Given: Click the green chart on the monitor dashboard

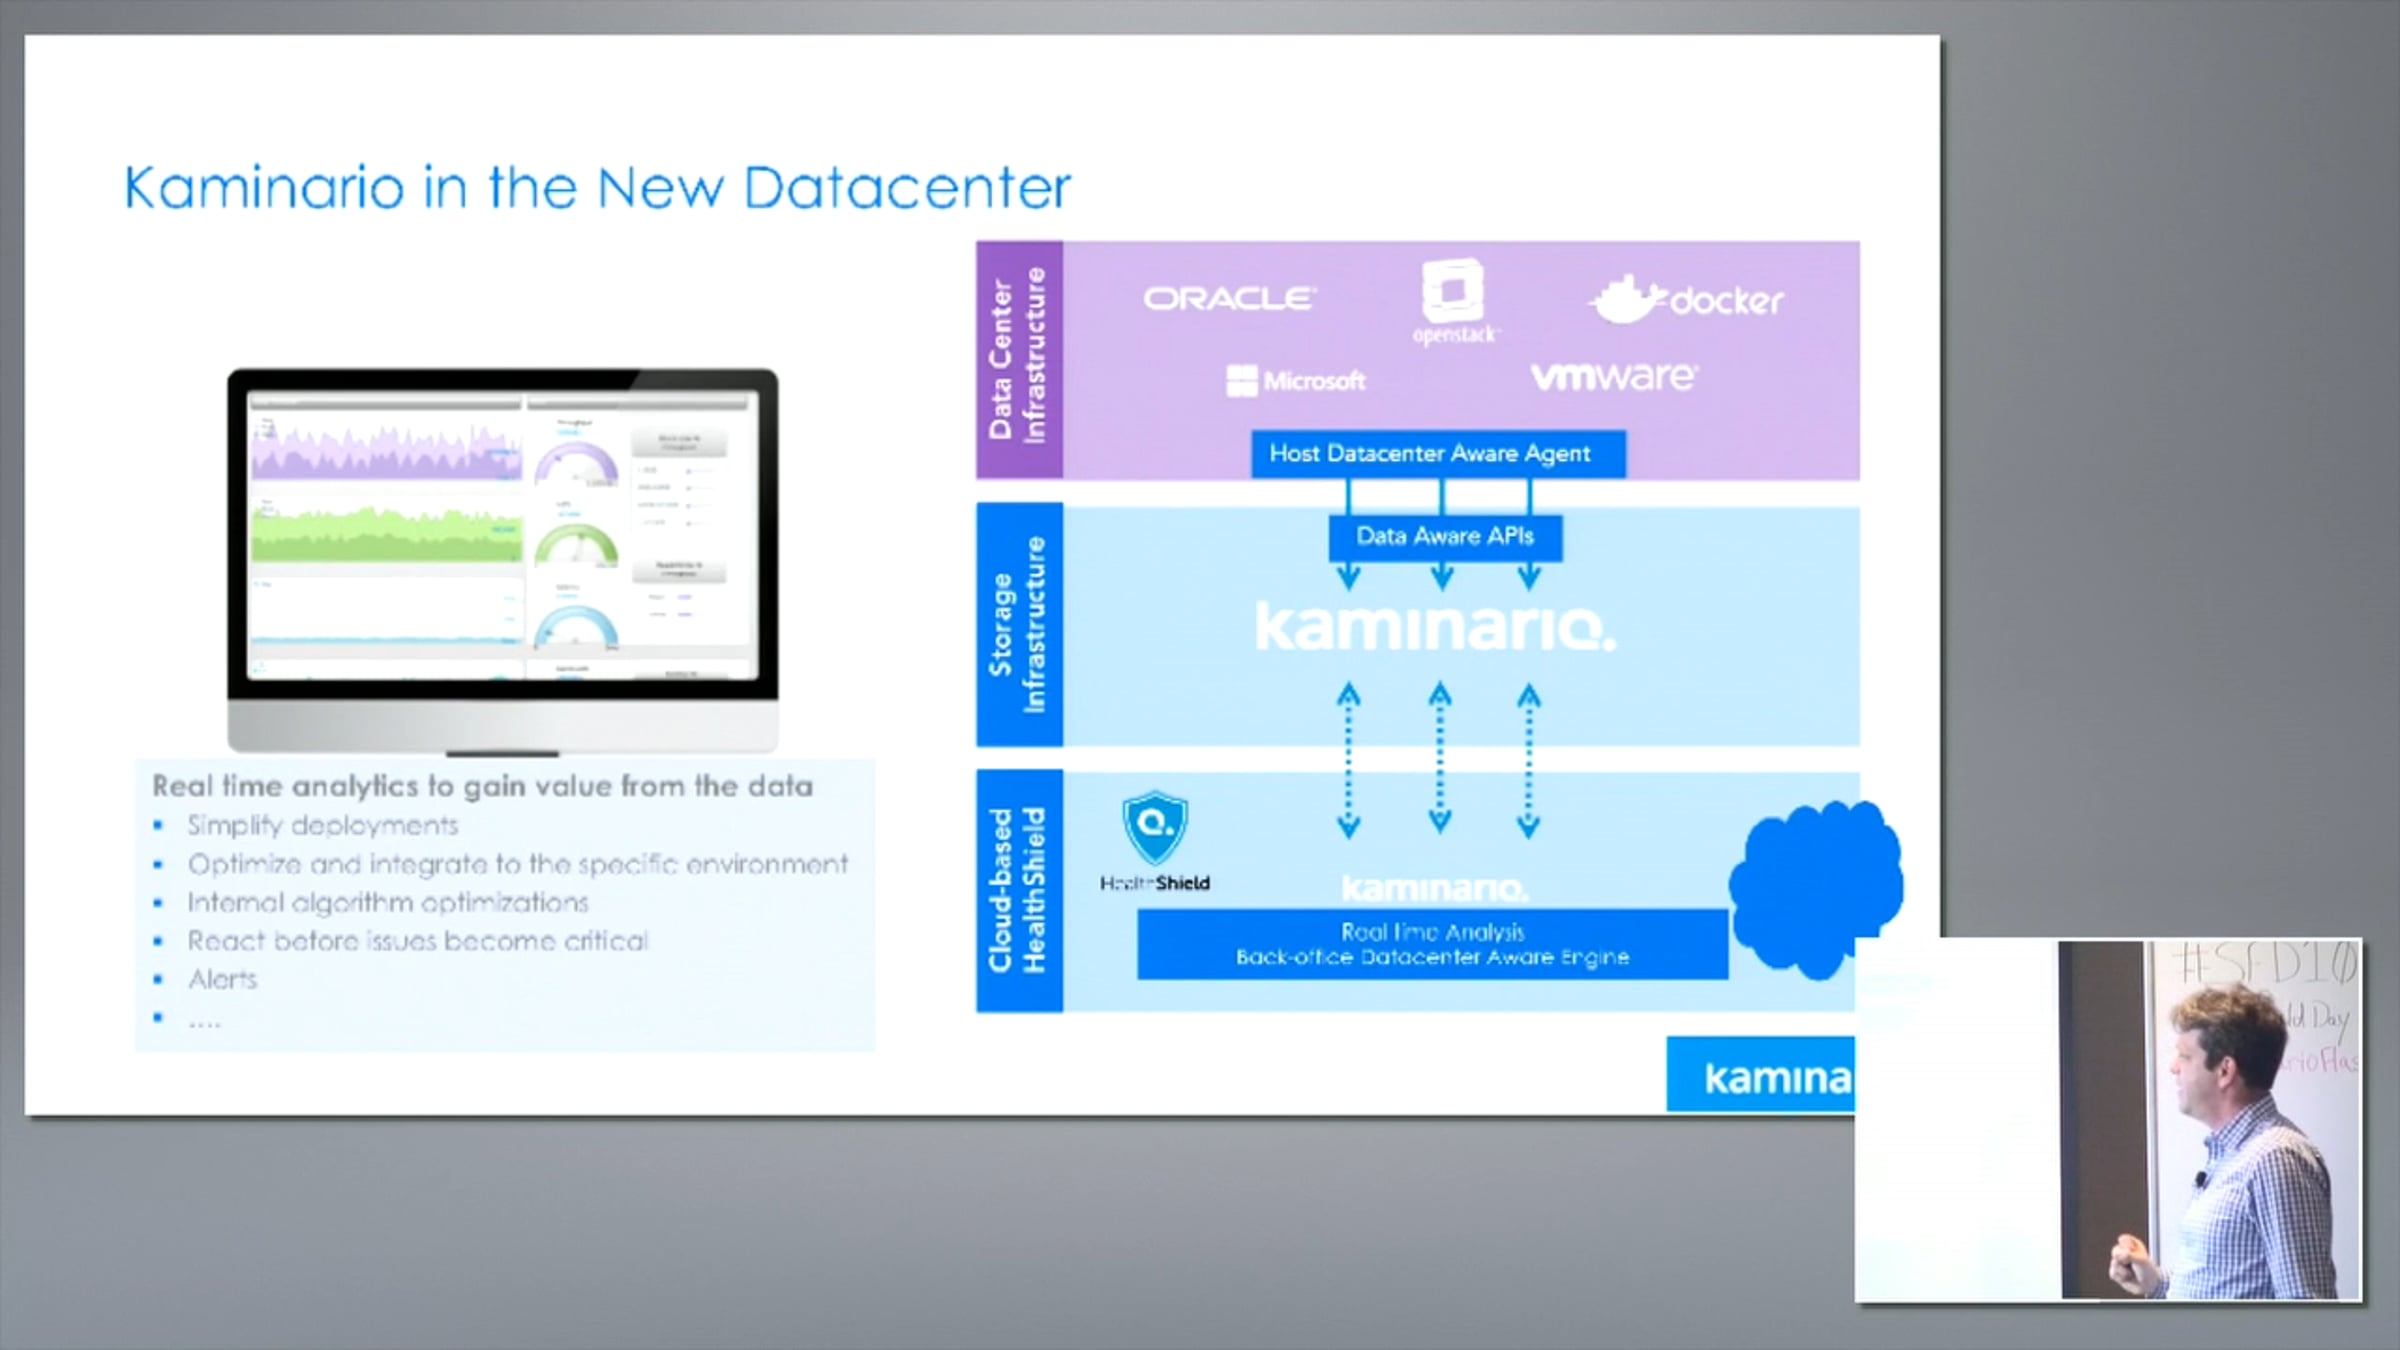Looking at the screenshot, I should tap(386, 534).
